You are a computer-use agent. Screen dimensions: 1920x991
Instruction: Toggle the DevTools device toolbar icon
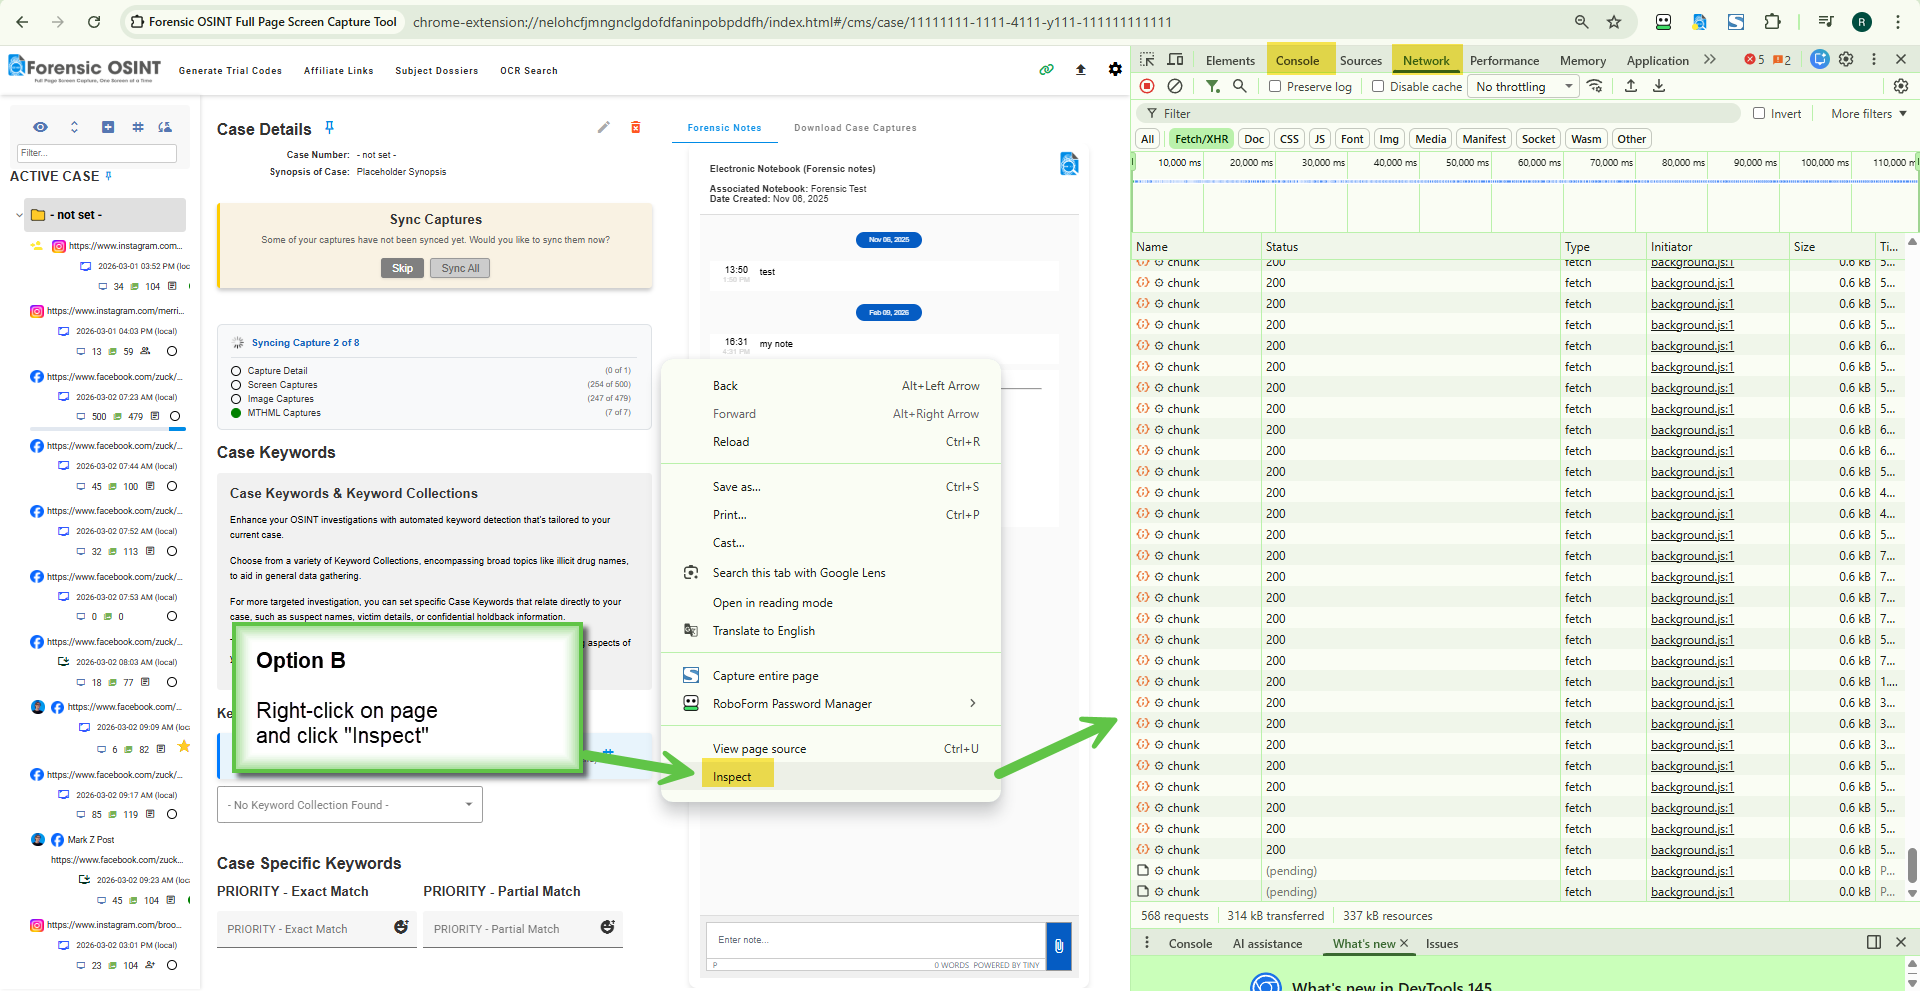[x=1176, y=60]
